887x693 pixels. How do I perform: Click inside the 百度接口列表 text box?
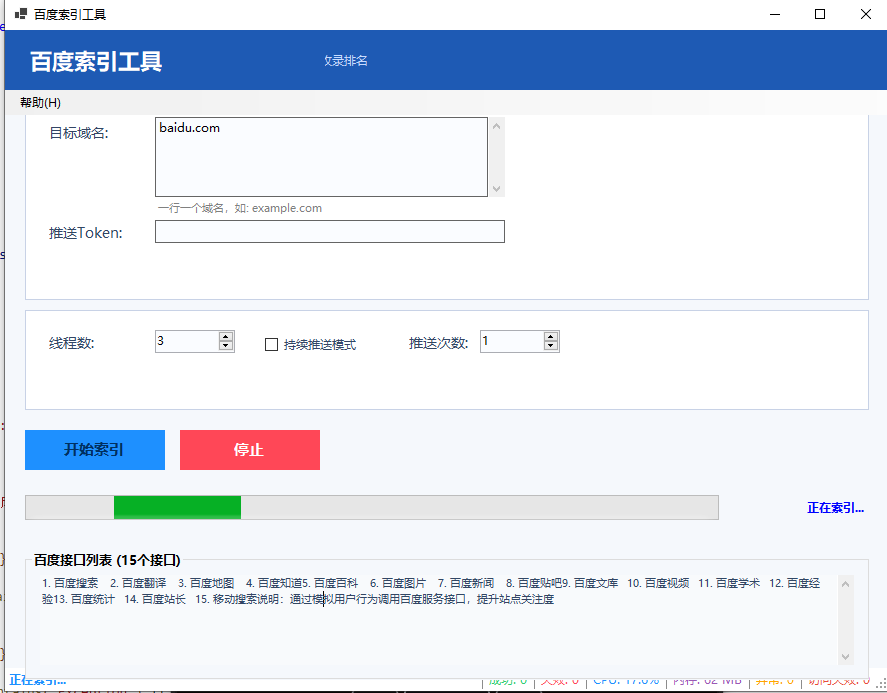click(439, 619)
